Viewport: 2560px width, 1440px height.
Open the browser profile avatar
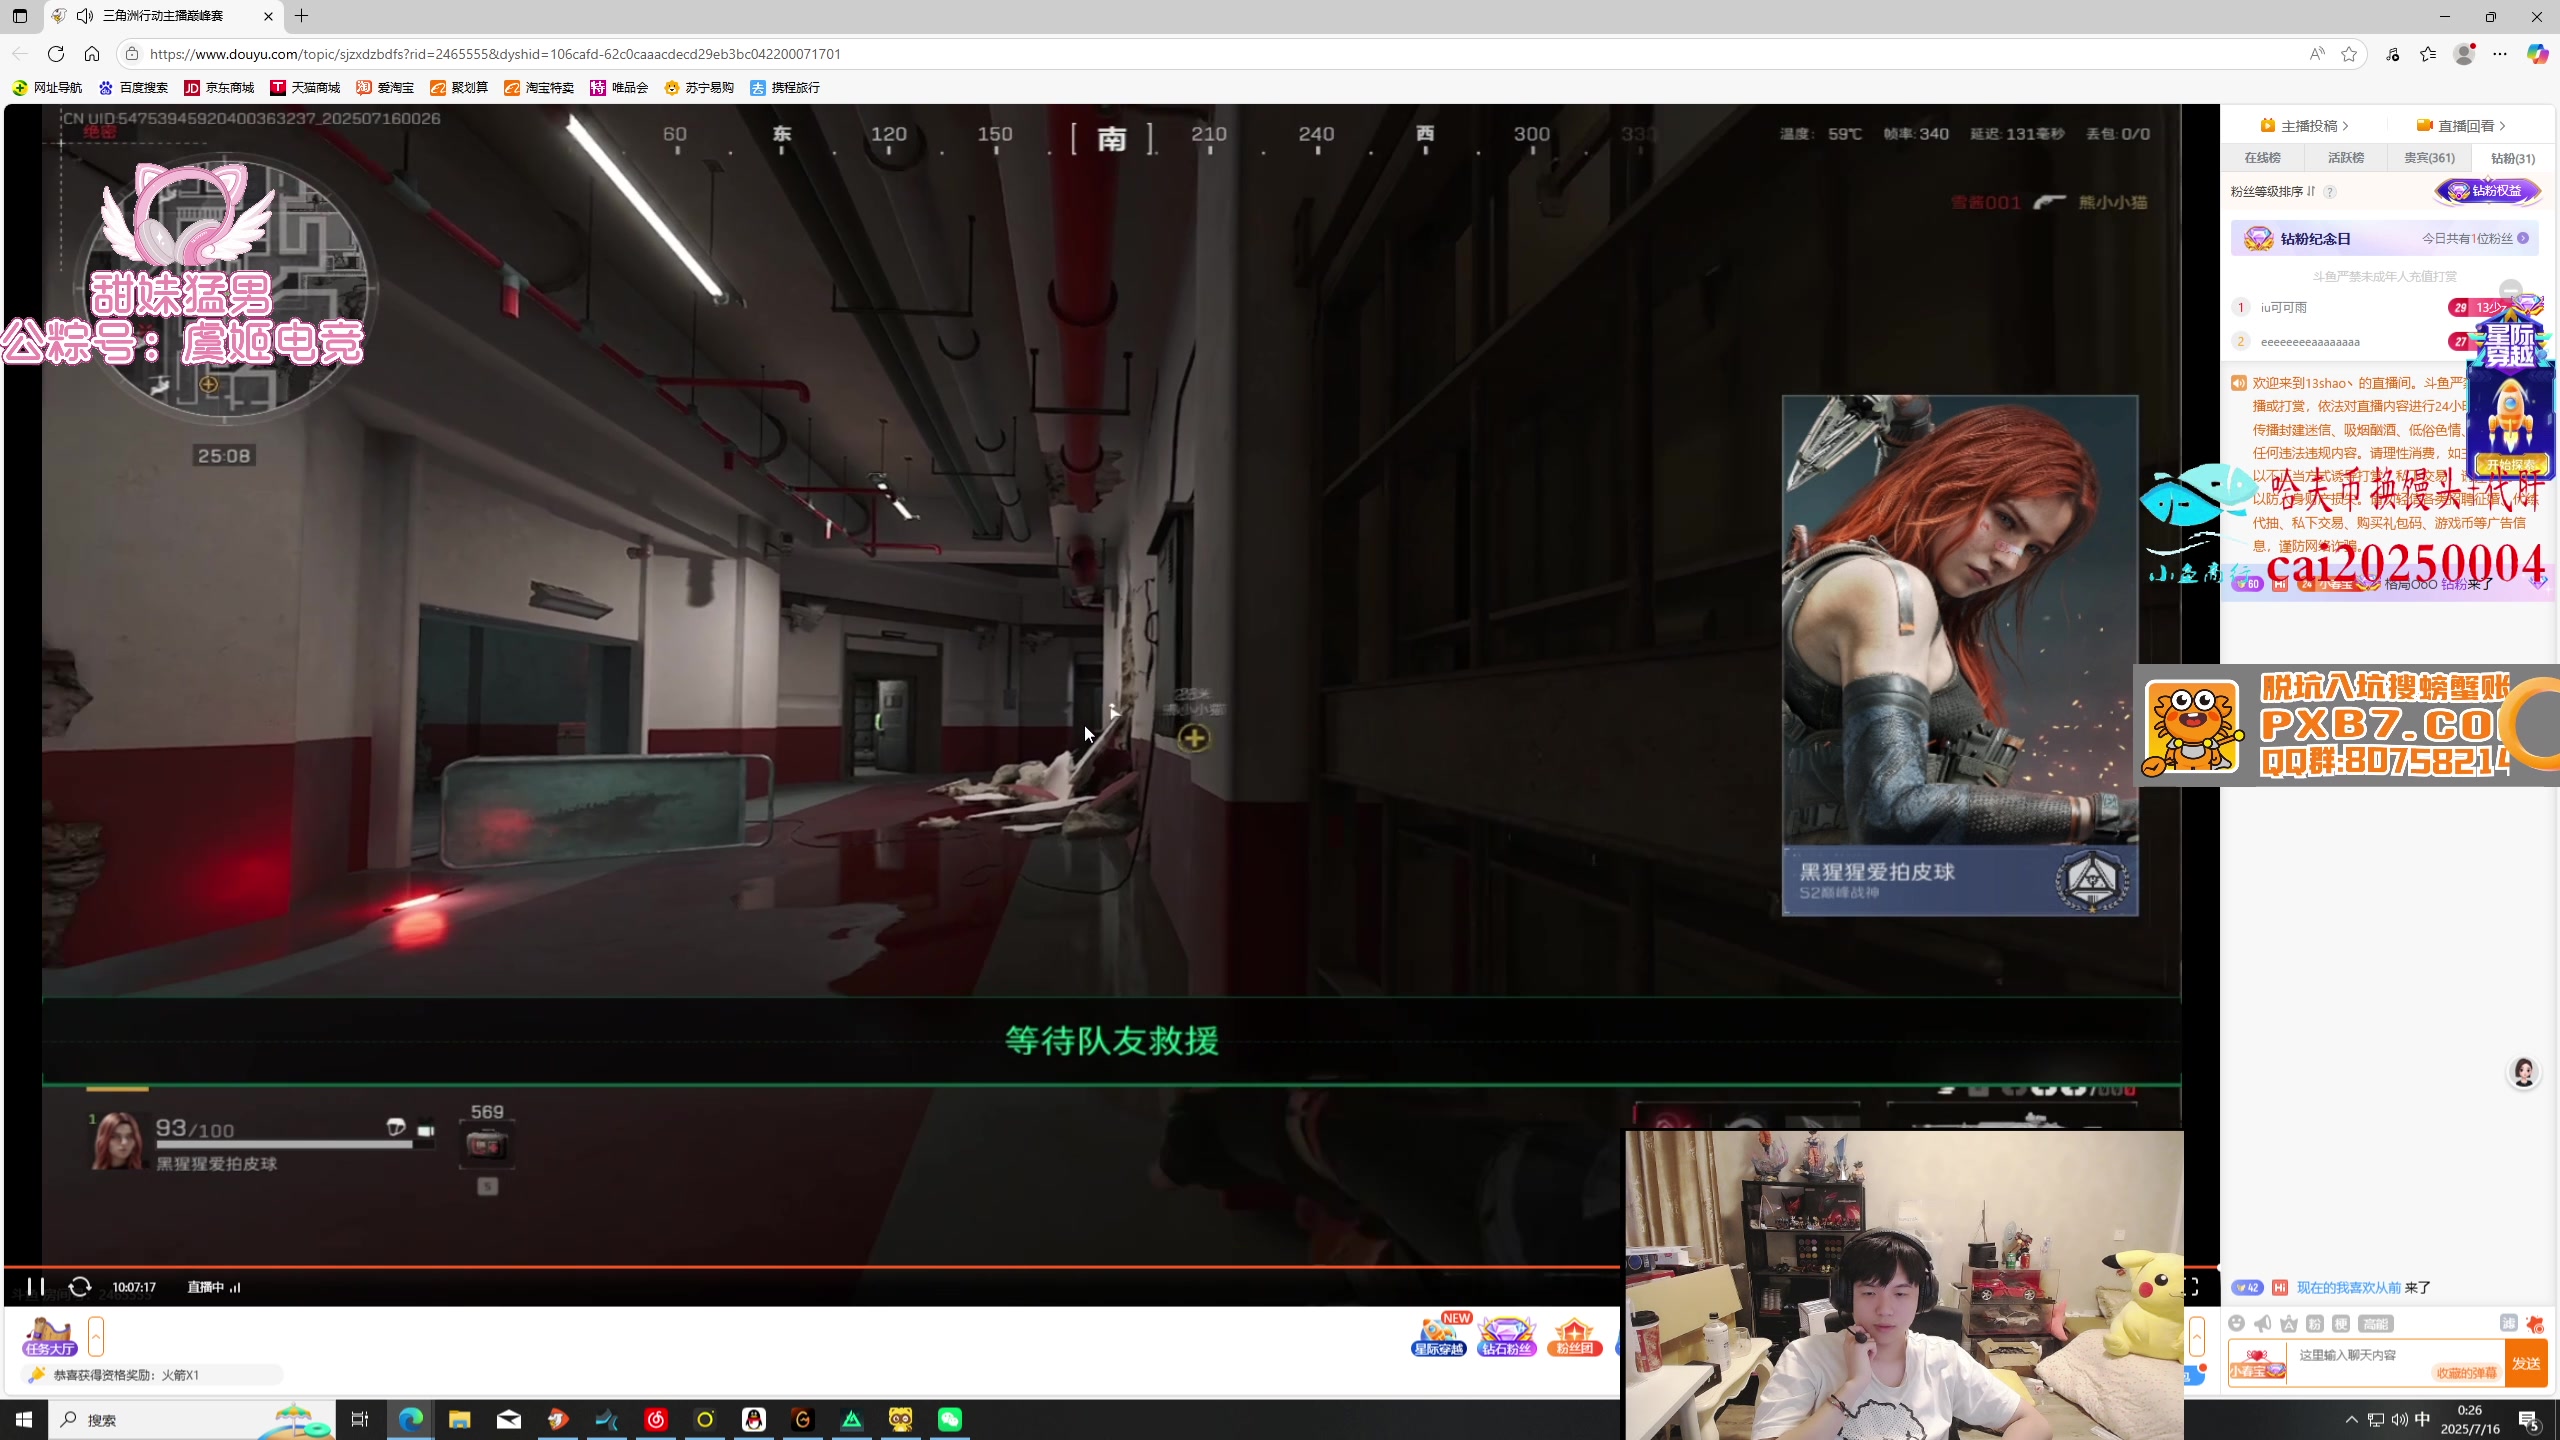click(2464, 54)
